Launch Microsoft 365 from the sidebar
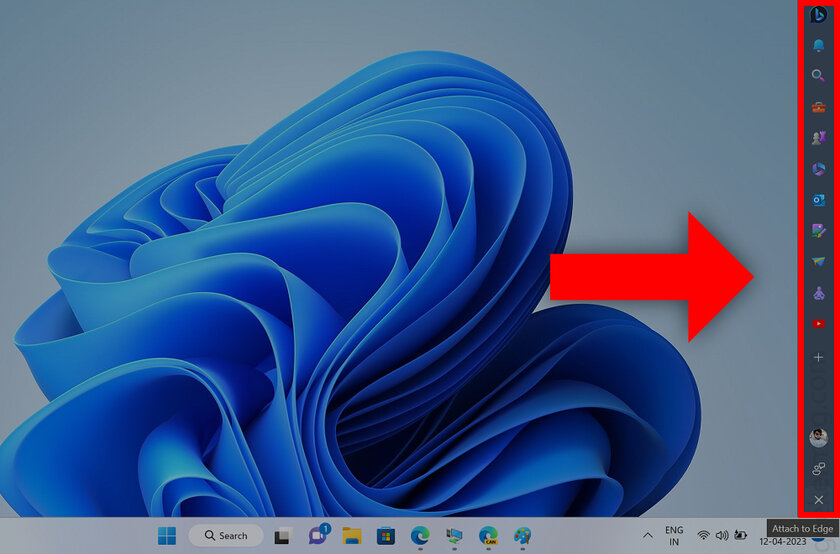The height and width of the screenshot is (554, 840). point(818,169)
